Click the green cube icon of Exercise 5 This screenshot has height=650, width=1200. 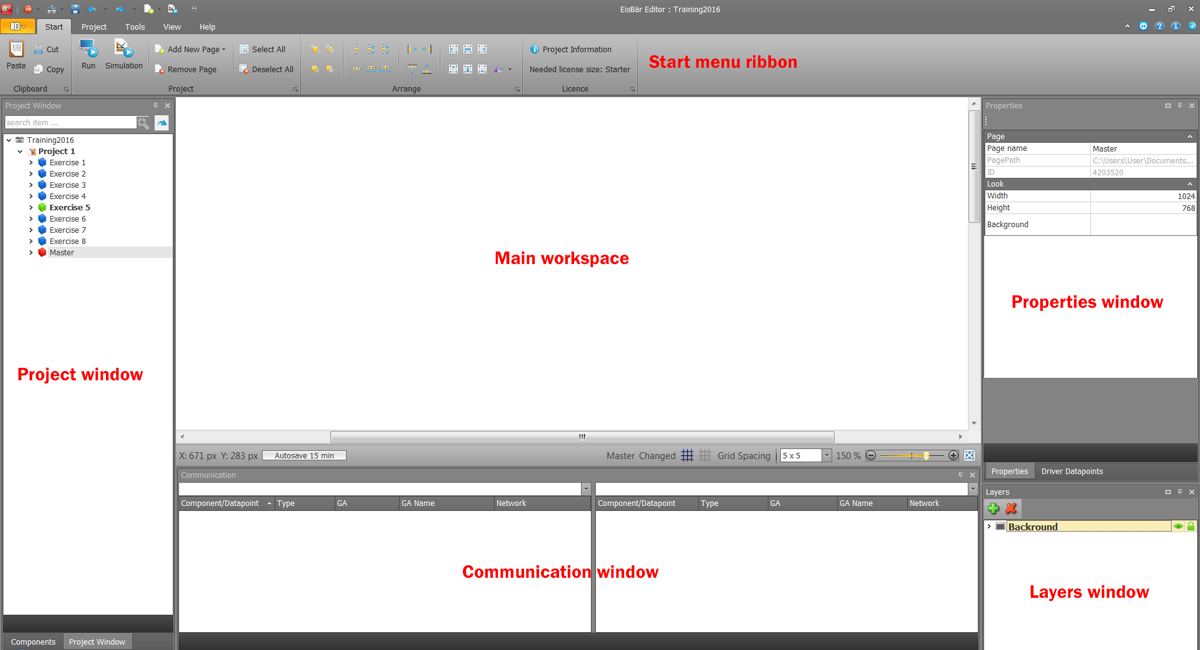pos(42,208)
